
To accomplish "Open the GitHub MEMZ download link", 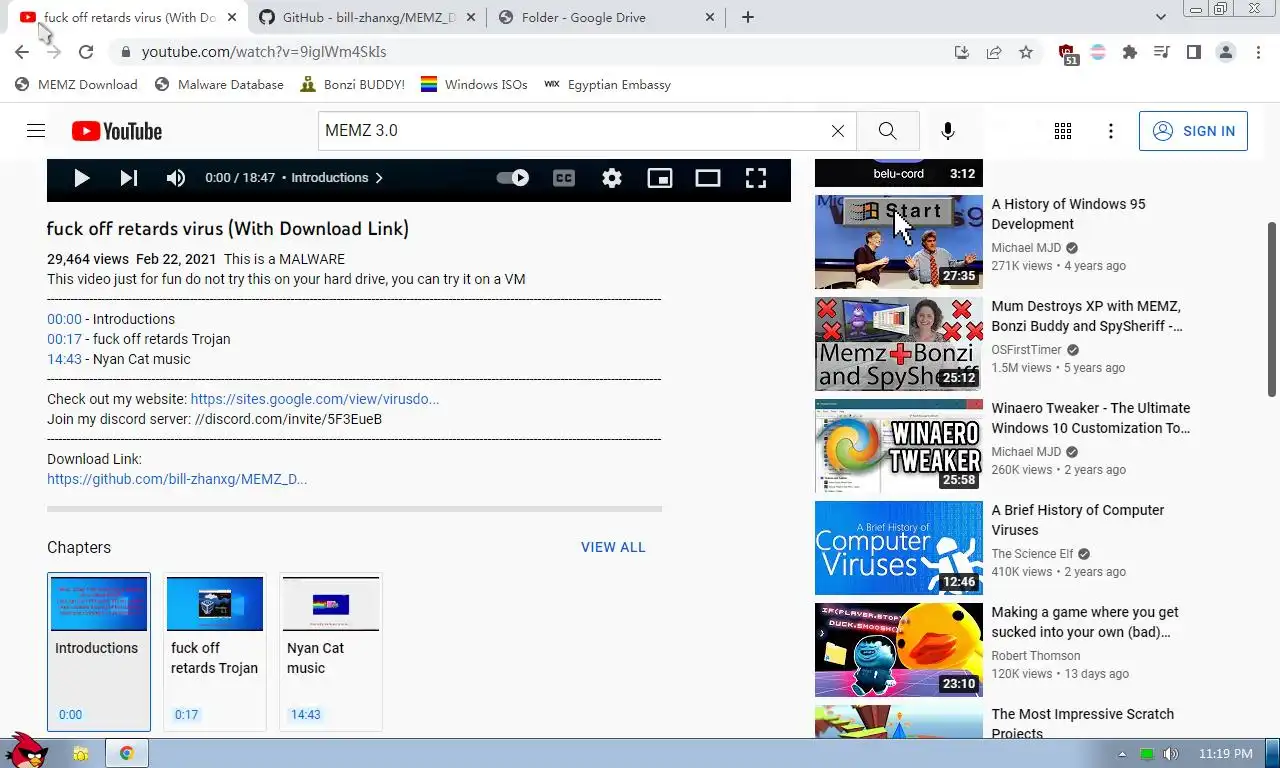I will [x=177, y=479].
